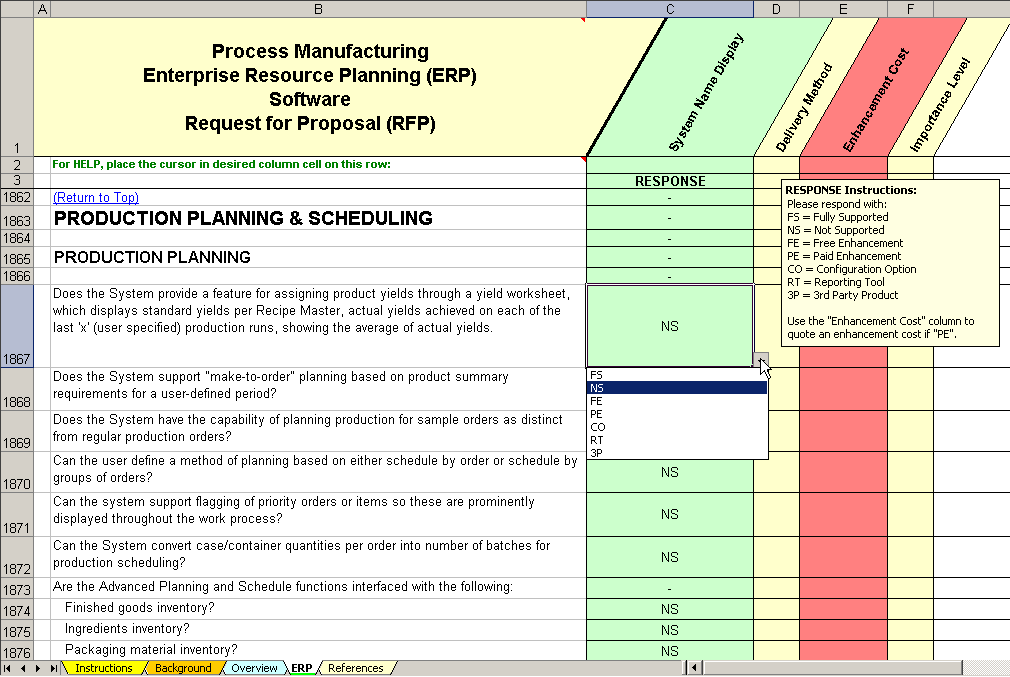The width and height of the screenshot is (1010, 677).
Task: Select row header 1867
Action: (x=17, y=326)
